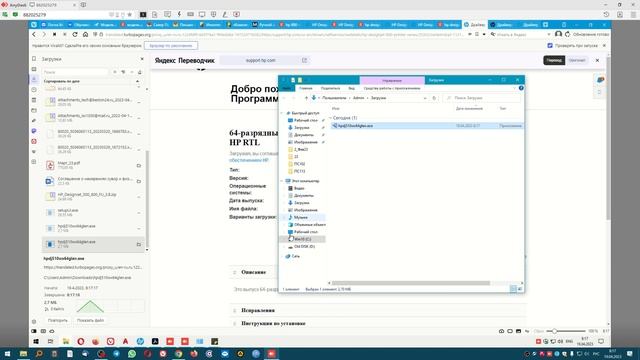Image resolution: width=640 pixels, height=360 pixels.
Task: Open Explorer address bar history dropdown
Action: coord(425,98)
